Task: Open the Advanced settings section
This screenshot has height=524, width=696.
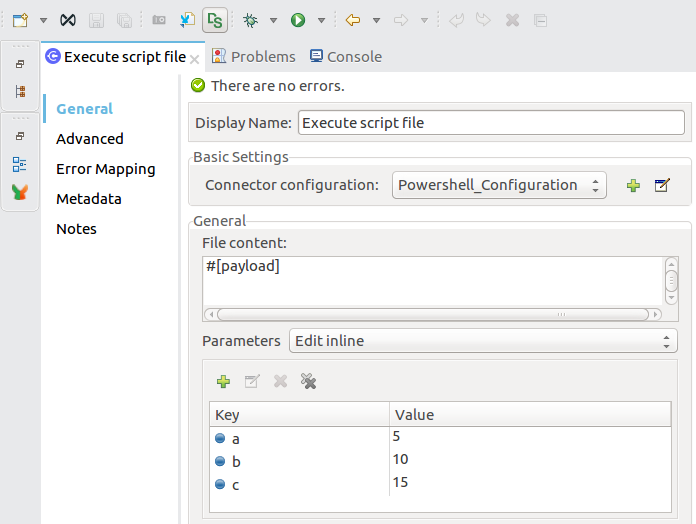Action: pos(90,139)
